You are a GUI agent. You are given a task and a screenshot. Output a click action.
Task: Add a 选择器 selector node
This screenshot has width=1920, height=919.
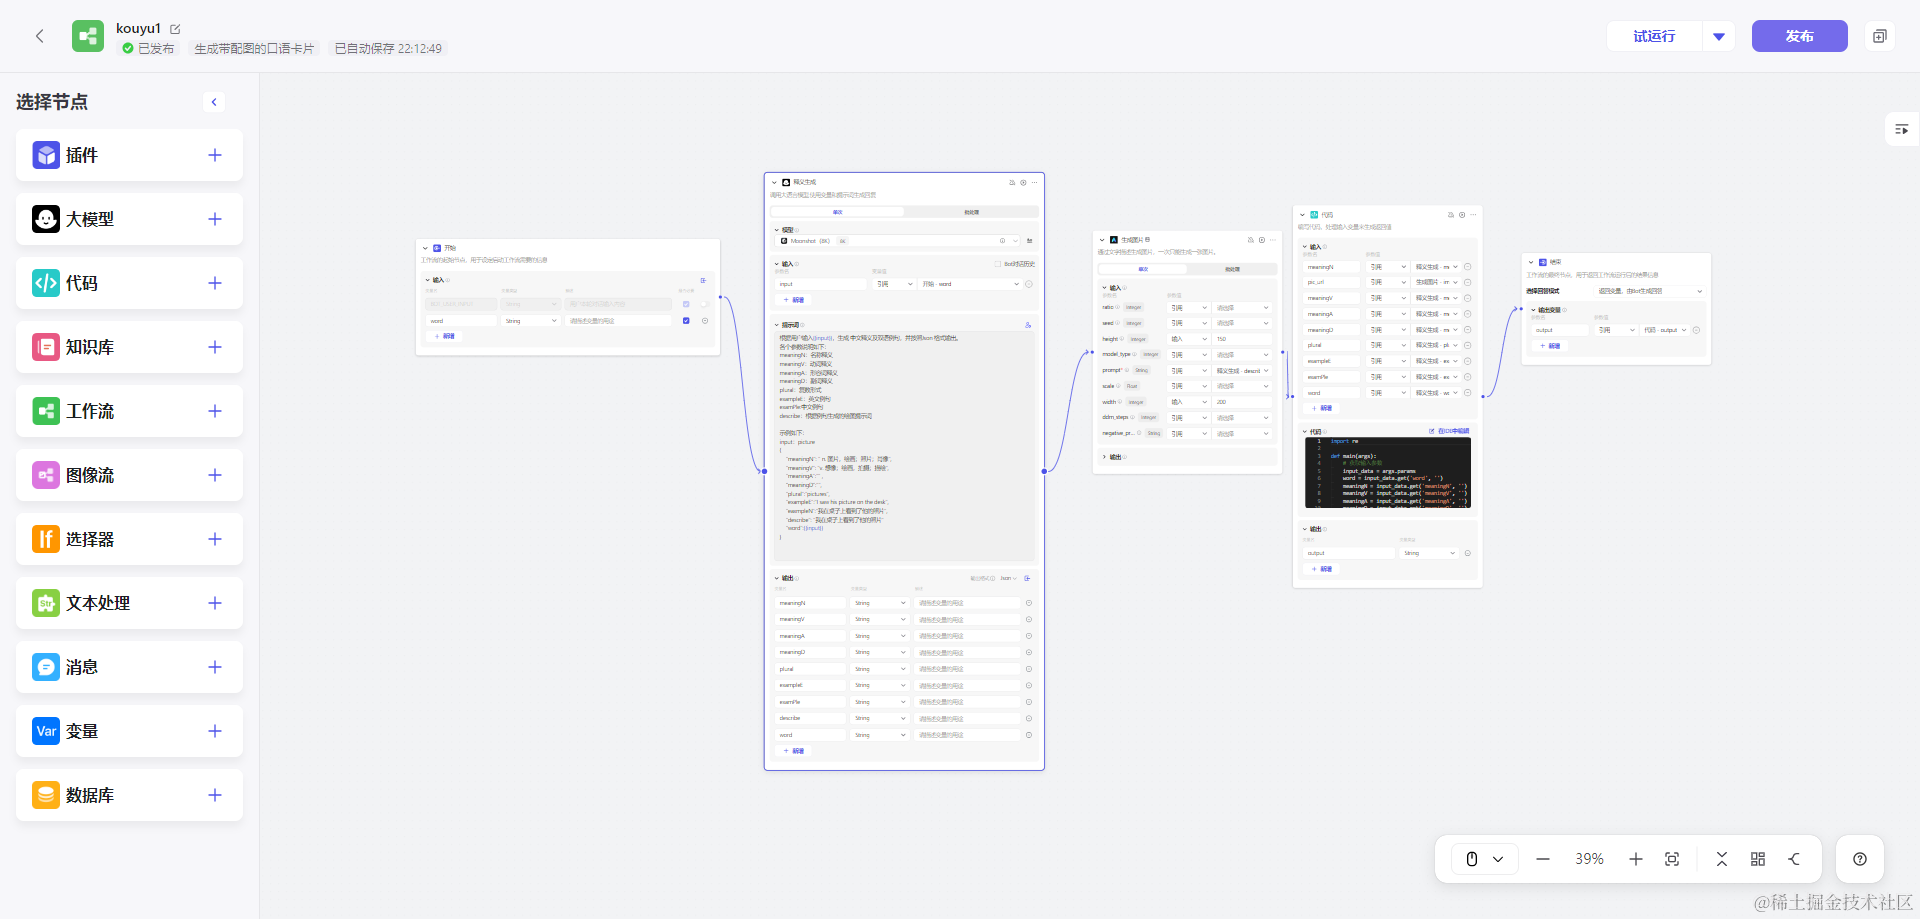pyautogui.click(x=215, y=539)
